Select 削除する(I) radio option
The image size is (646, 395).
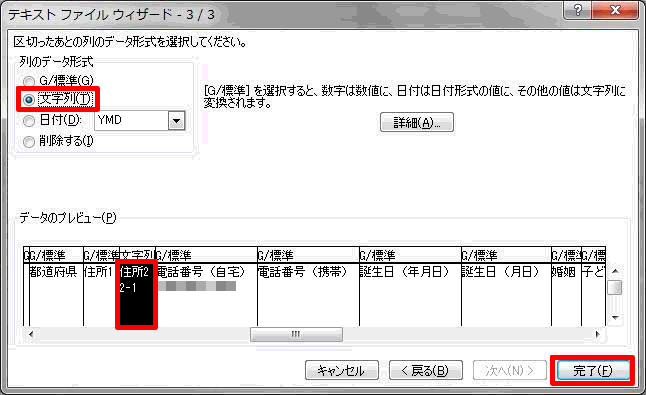pos(29,142)
